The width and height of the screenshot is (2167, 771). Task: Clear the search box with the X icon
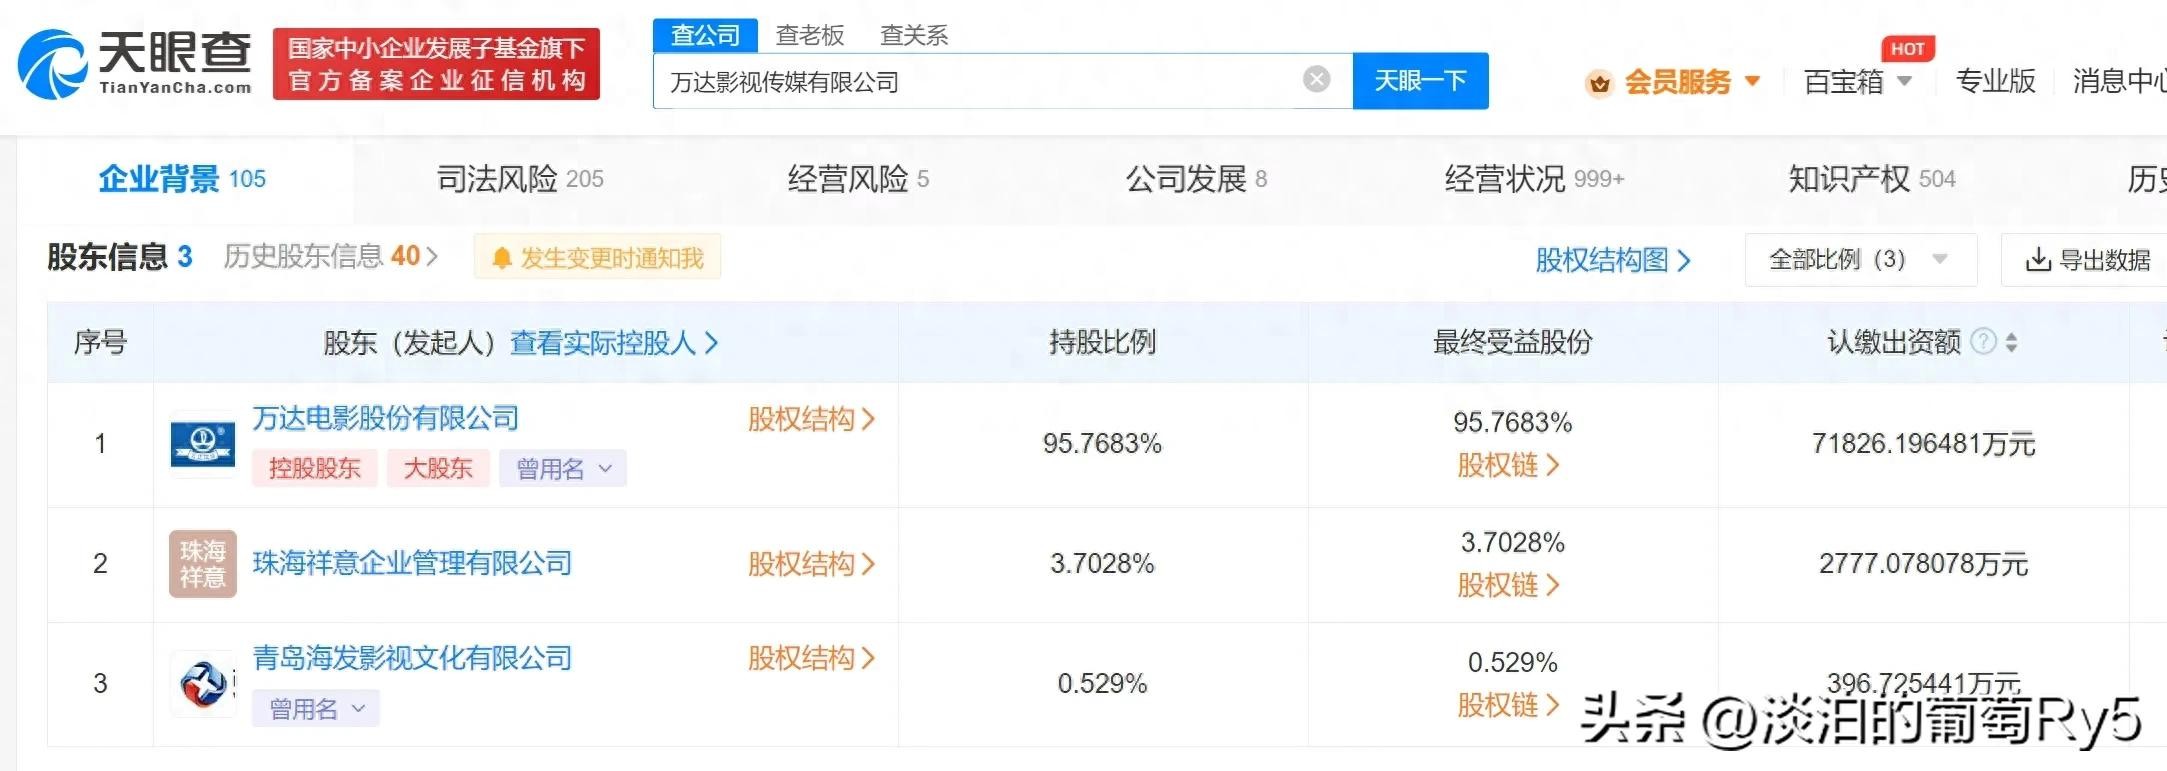[1316, 79]
